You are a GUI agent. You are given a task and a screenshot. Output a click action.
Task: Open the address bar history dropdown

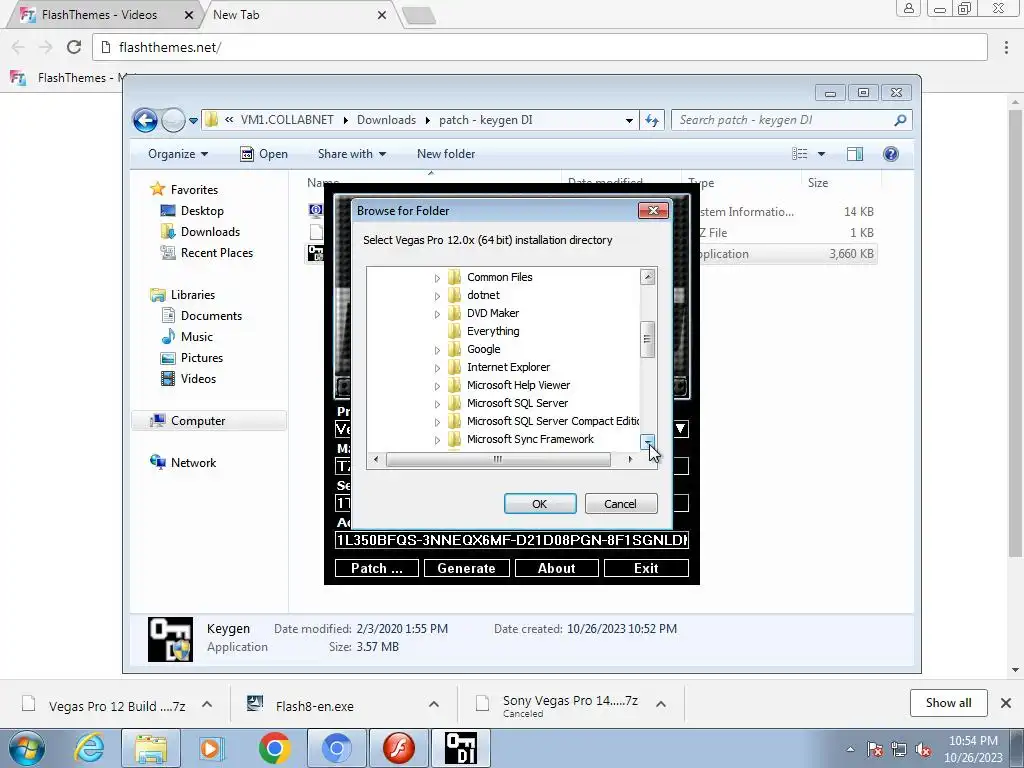(629, 120)
